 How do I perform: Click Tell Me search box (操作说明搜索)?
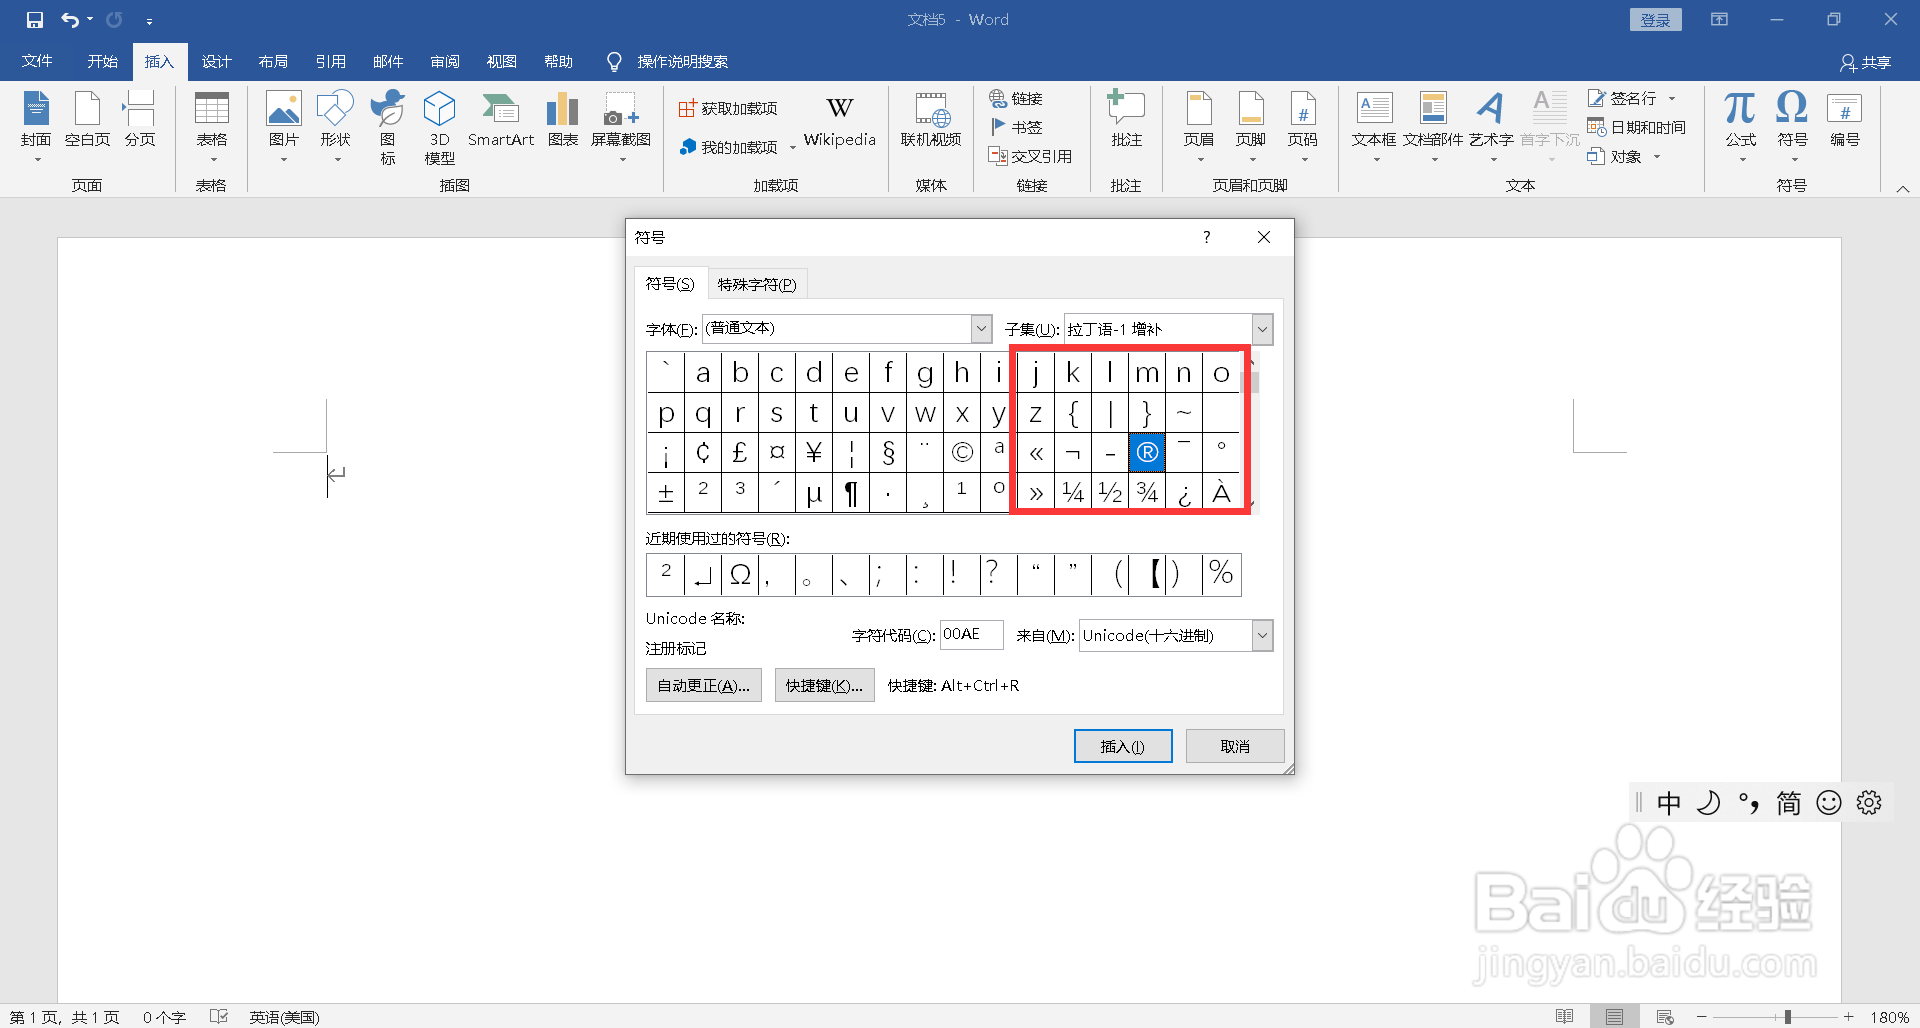click(x=683, y=62)
